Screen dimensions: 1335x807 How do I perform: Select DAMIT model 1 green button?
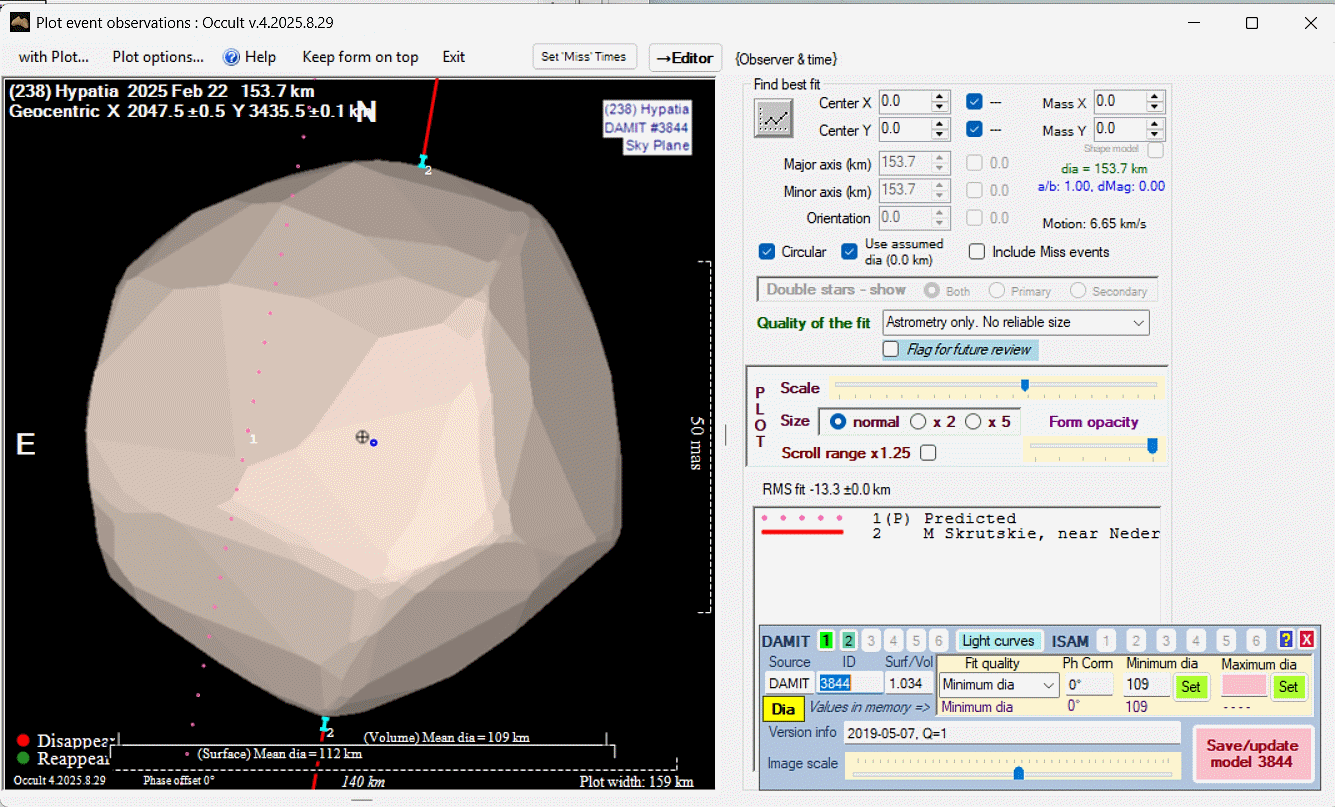click(826, 640)
